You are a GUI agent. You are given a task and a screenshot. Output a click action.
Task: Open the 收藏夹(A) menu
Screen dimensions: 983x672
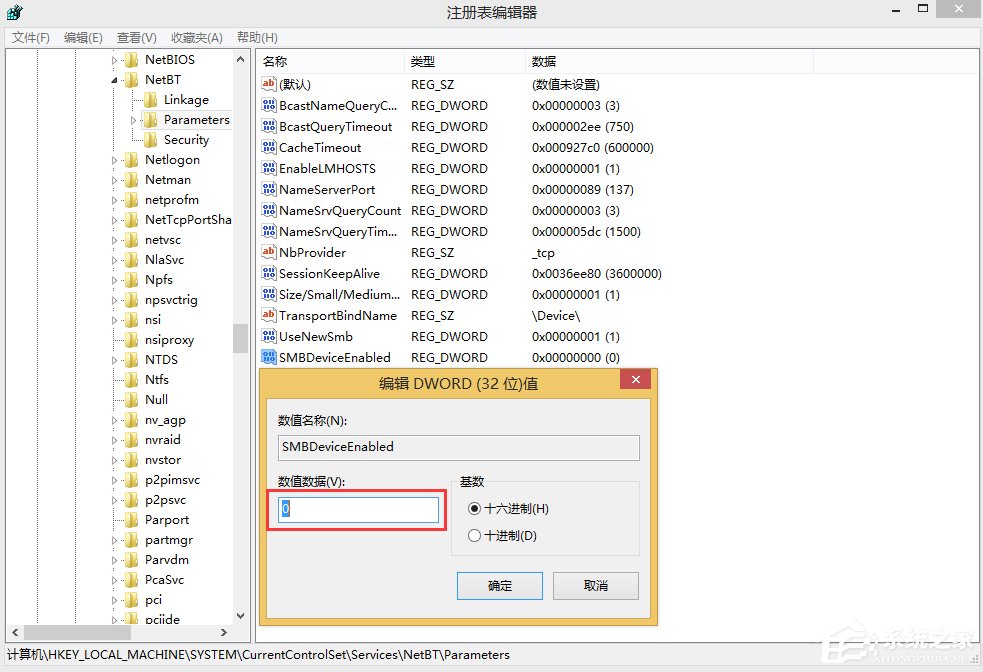pyautogui.click(x=195, y=37)
